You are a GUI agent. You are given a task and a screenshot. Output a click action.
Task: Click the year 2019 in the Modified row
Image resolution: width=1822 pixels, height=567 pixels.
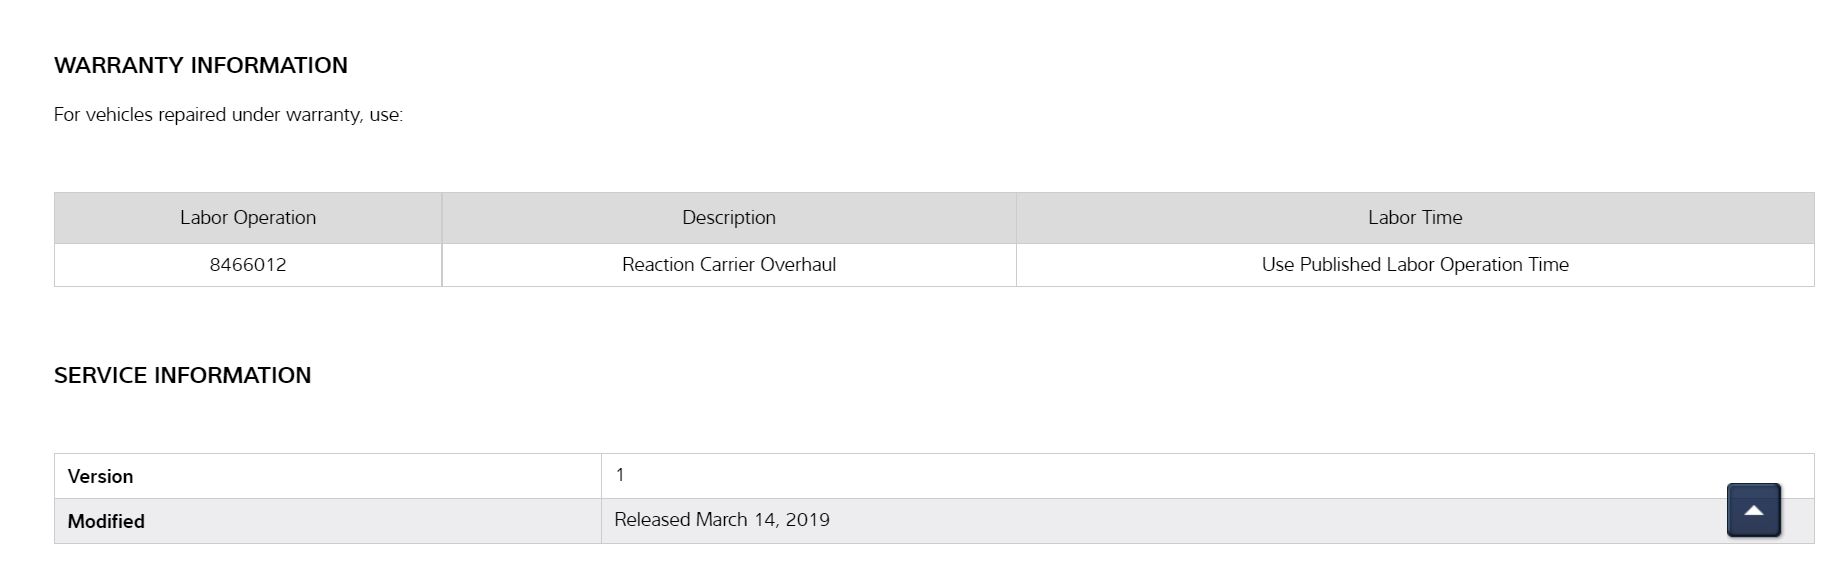click(807, 520)
